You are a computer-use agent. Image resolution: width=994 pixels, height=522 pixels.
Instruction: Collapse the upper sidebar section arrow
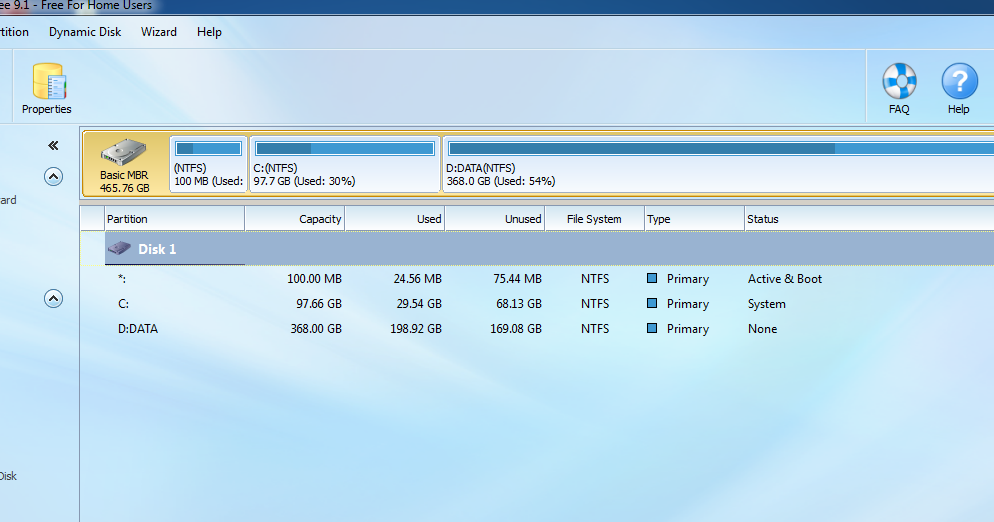click(x=53, y=176)
